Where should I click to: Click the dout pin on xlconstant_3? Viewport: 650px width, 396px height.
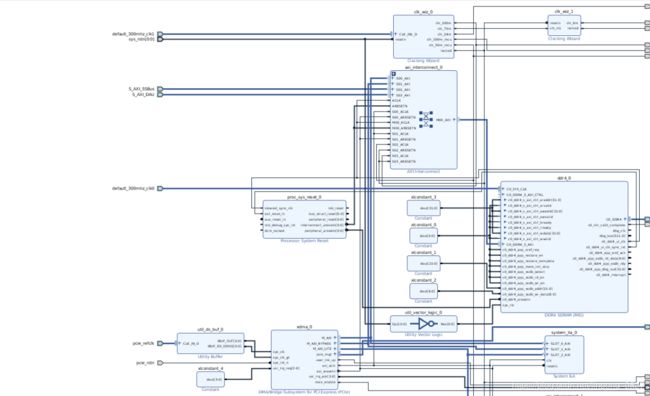point(429,208)
